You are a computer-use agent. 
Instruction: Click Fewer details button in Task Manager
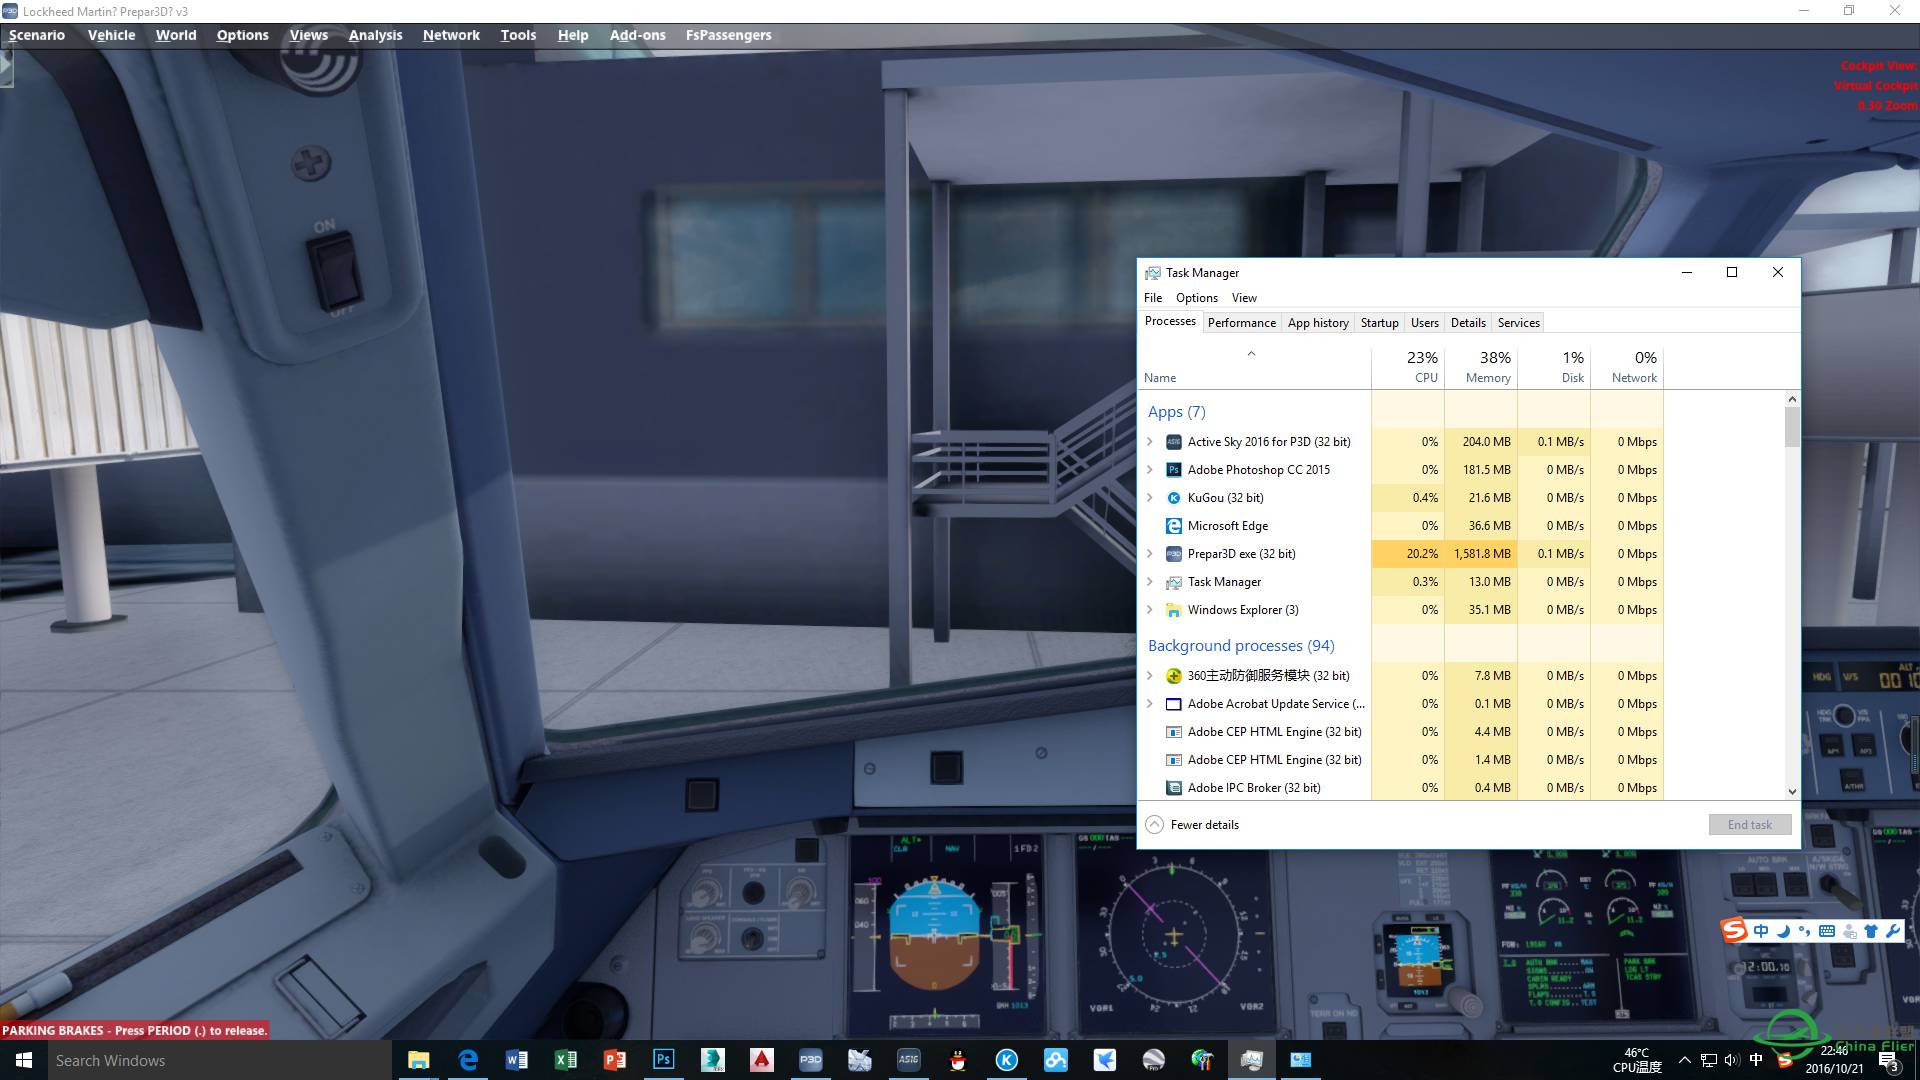click(x=1193, y=824)
